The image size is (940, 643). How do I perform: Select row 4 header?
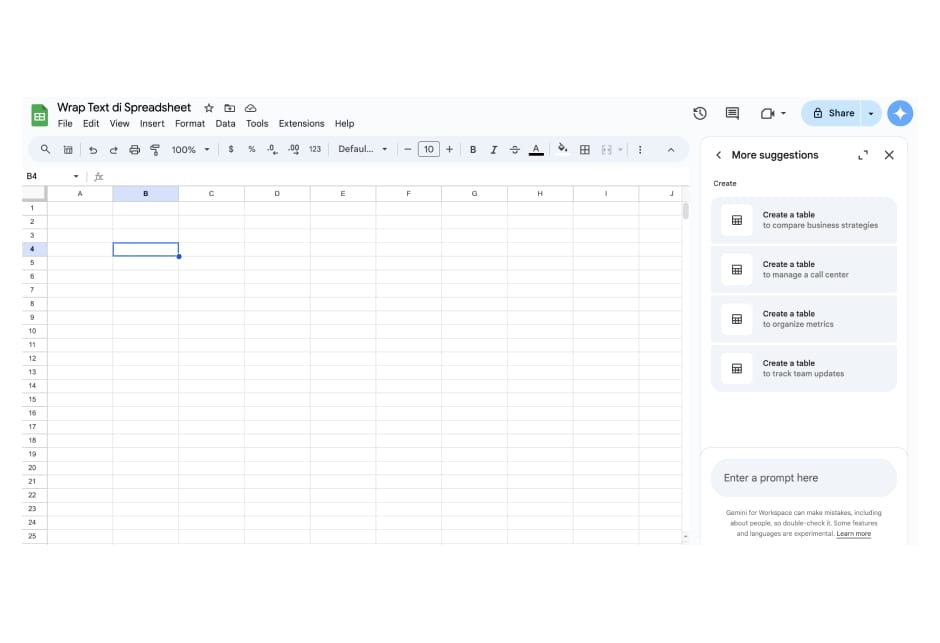pos(32,249)
